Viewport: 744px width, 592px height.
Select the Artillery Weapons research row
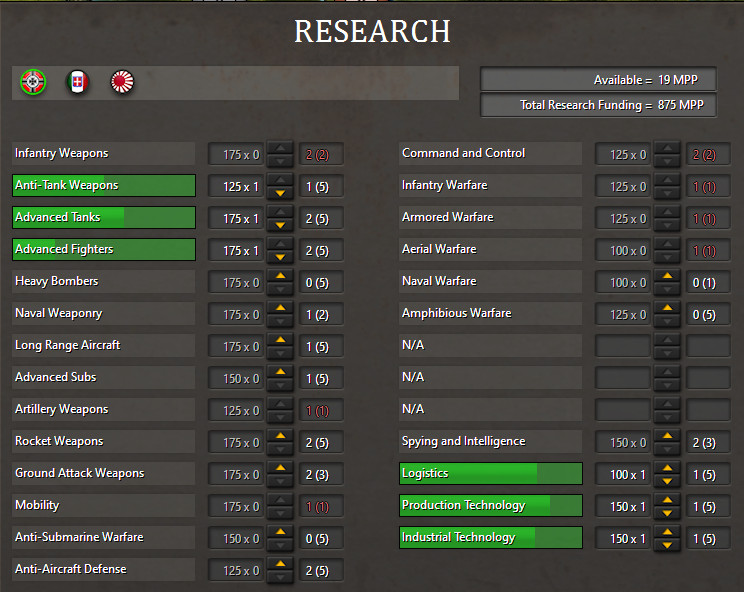(x=104, y=409)
